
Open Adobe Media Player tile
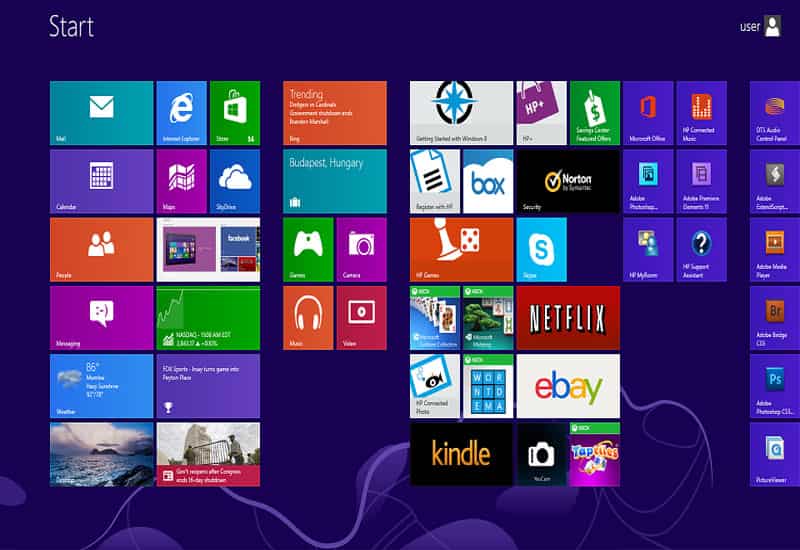click(x=775, y=249)
